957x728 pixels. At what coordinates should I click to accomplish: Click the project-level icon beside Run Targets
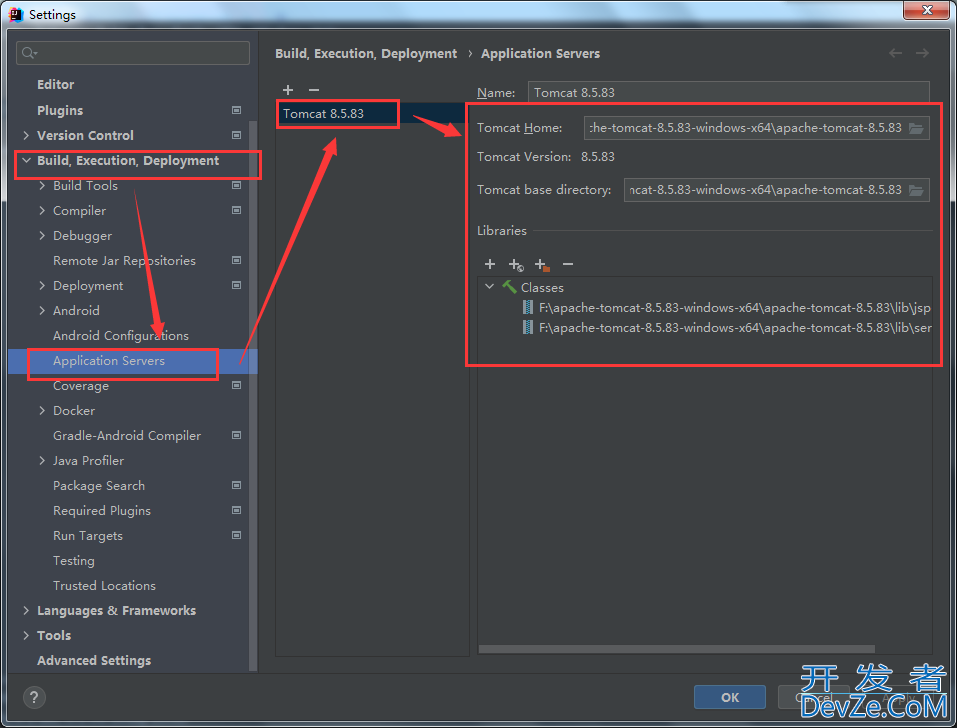[x=236, y=536]
